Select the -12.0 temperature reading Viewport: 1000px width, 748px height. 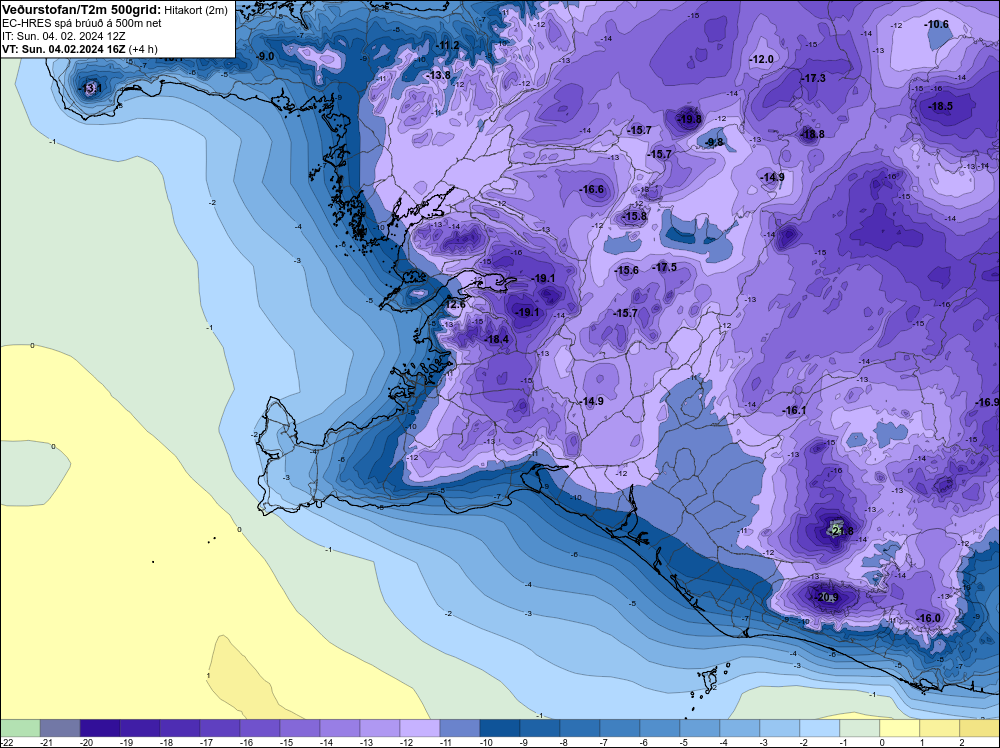coord(761,59)
